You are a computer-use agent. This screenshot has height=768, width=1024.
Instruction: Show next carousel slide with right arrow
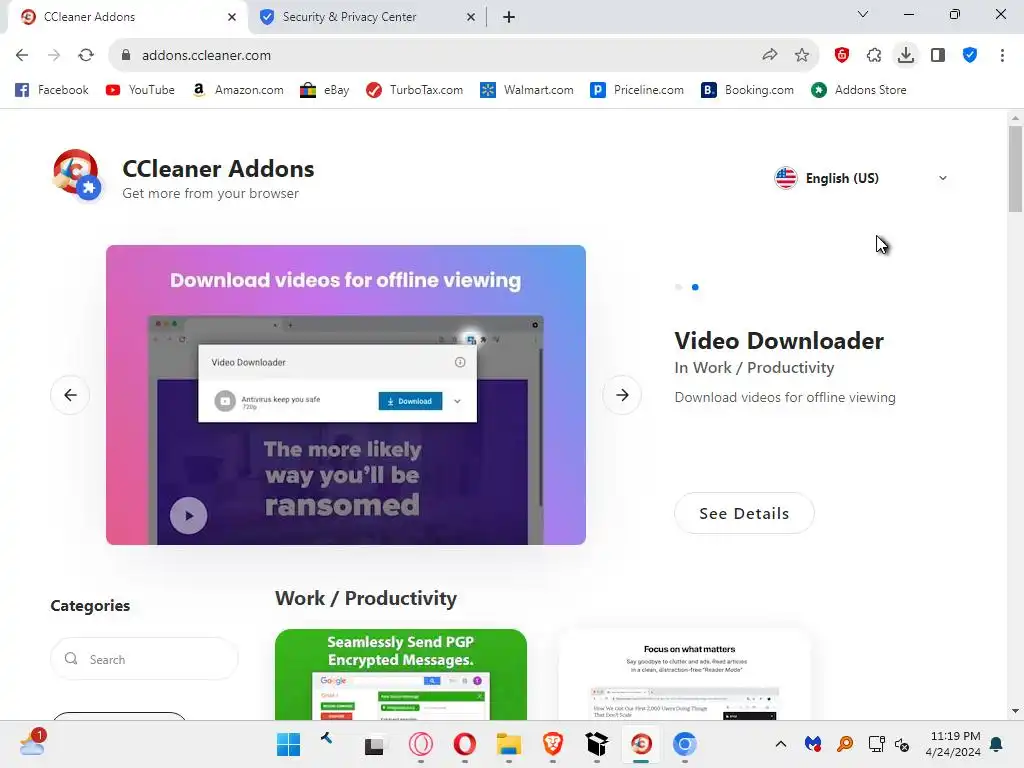pyautogui.click(x=622, y=394)
